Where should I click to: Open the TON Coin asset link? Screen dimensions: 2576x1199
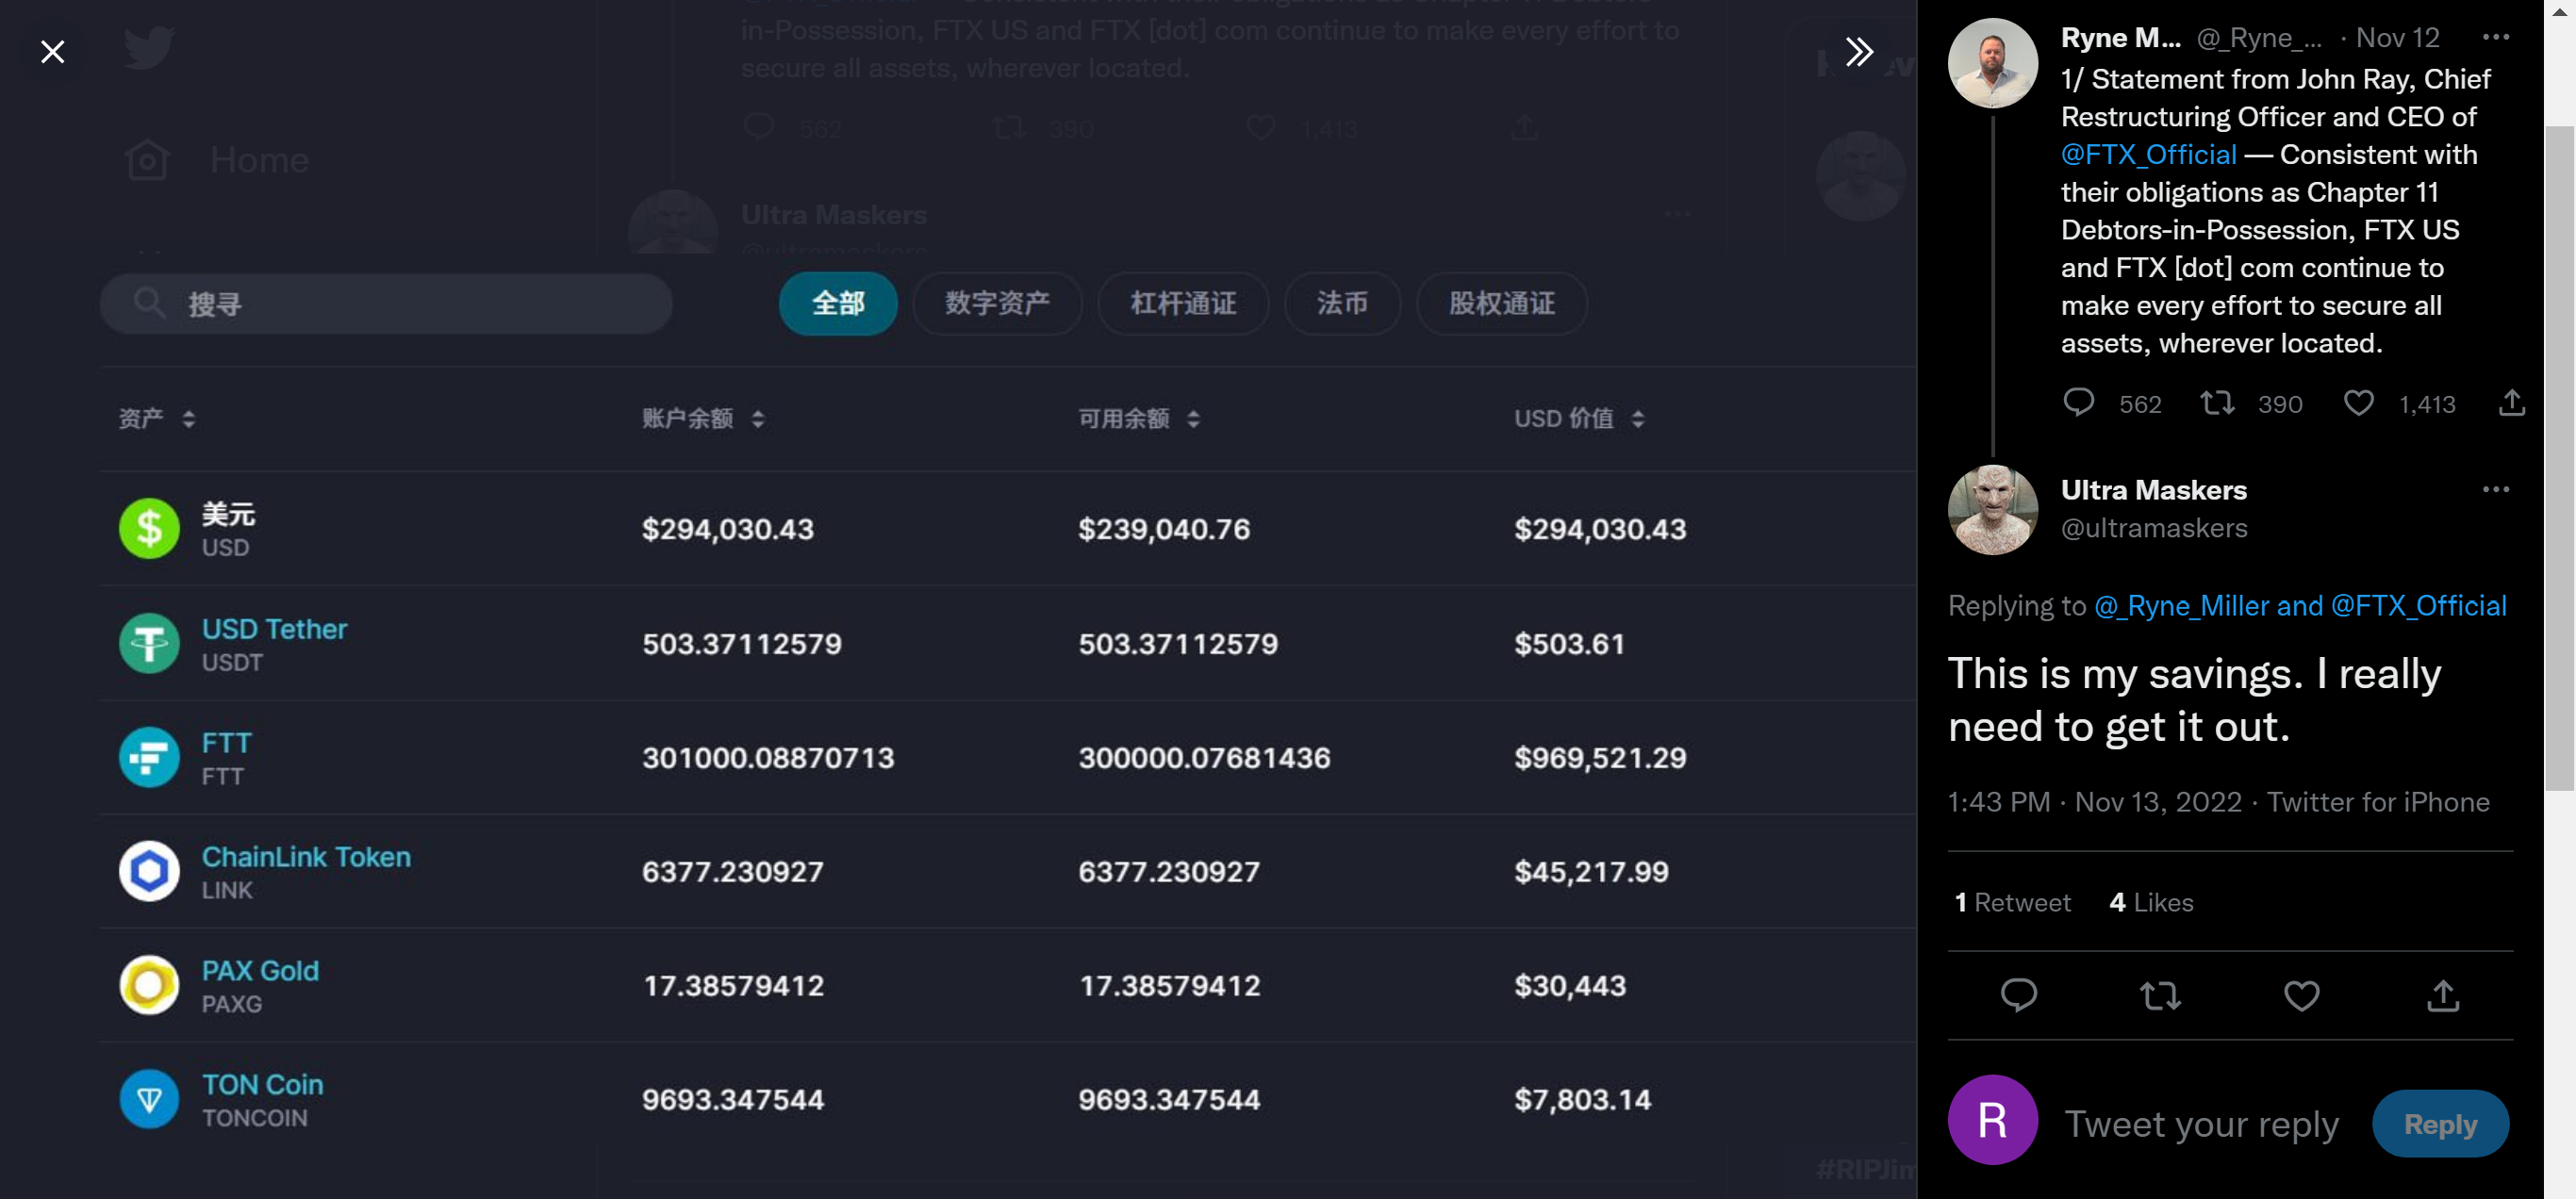pyautogui.click(x=262, y=1085)
